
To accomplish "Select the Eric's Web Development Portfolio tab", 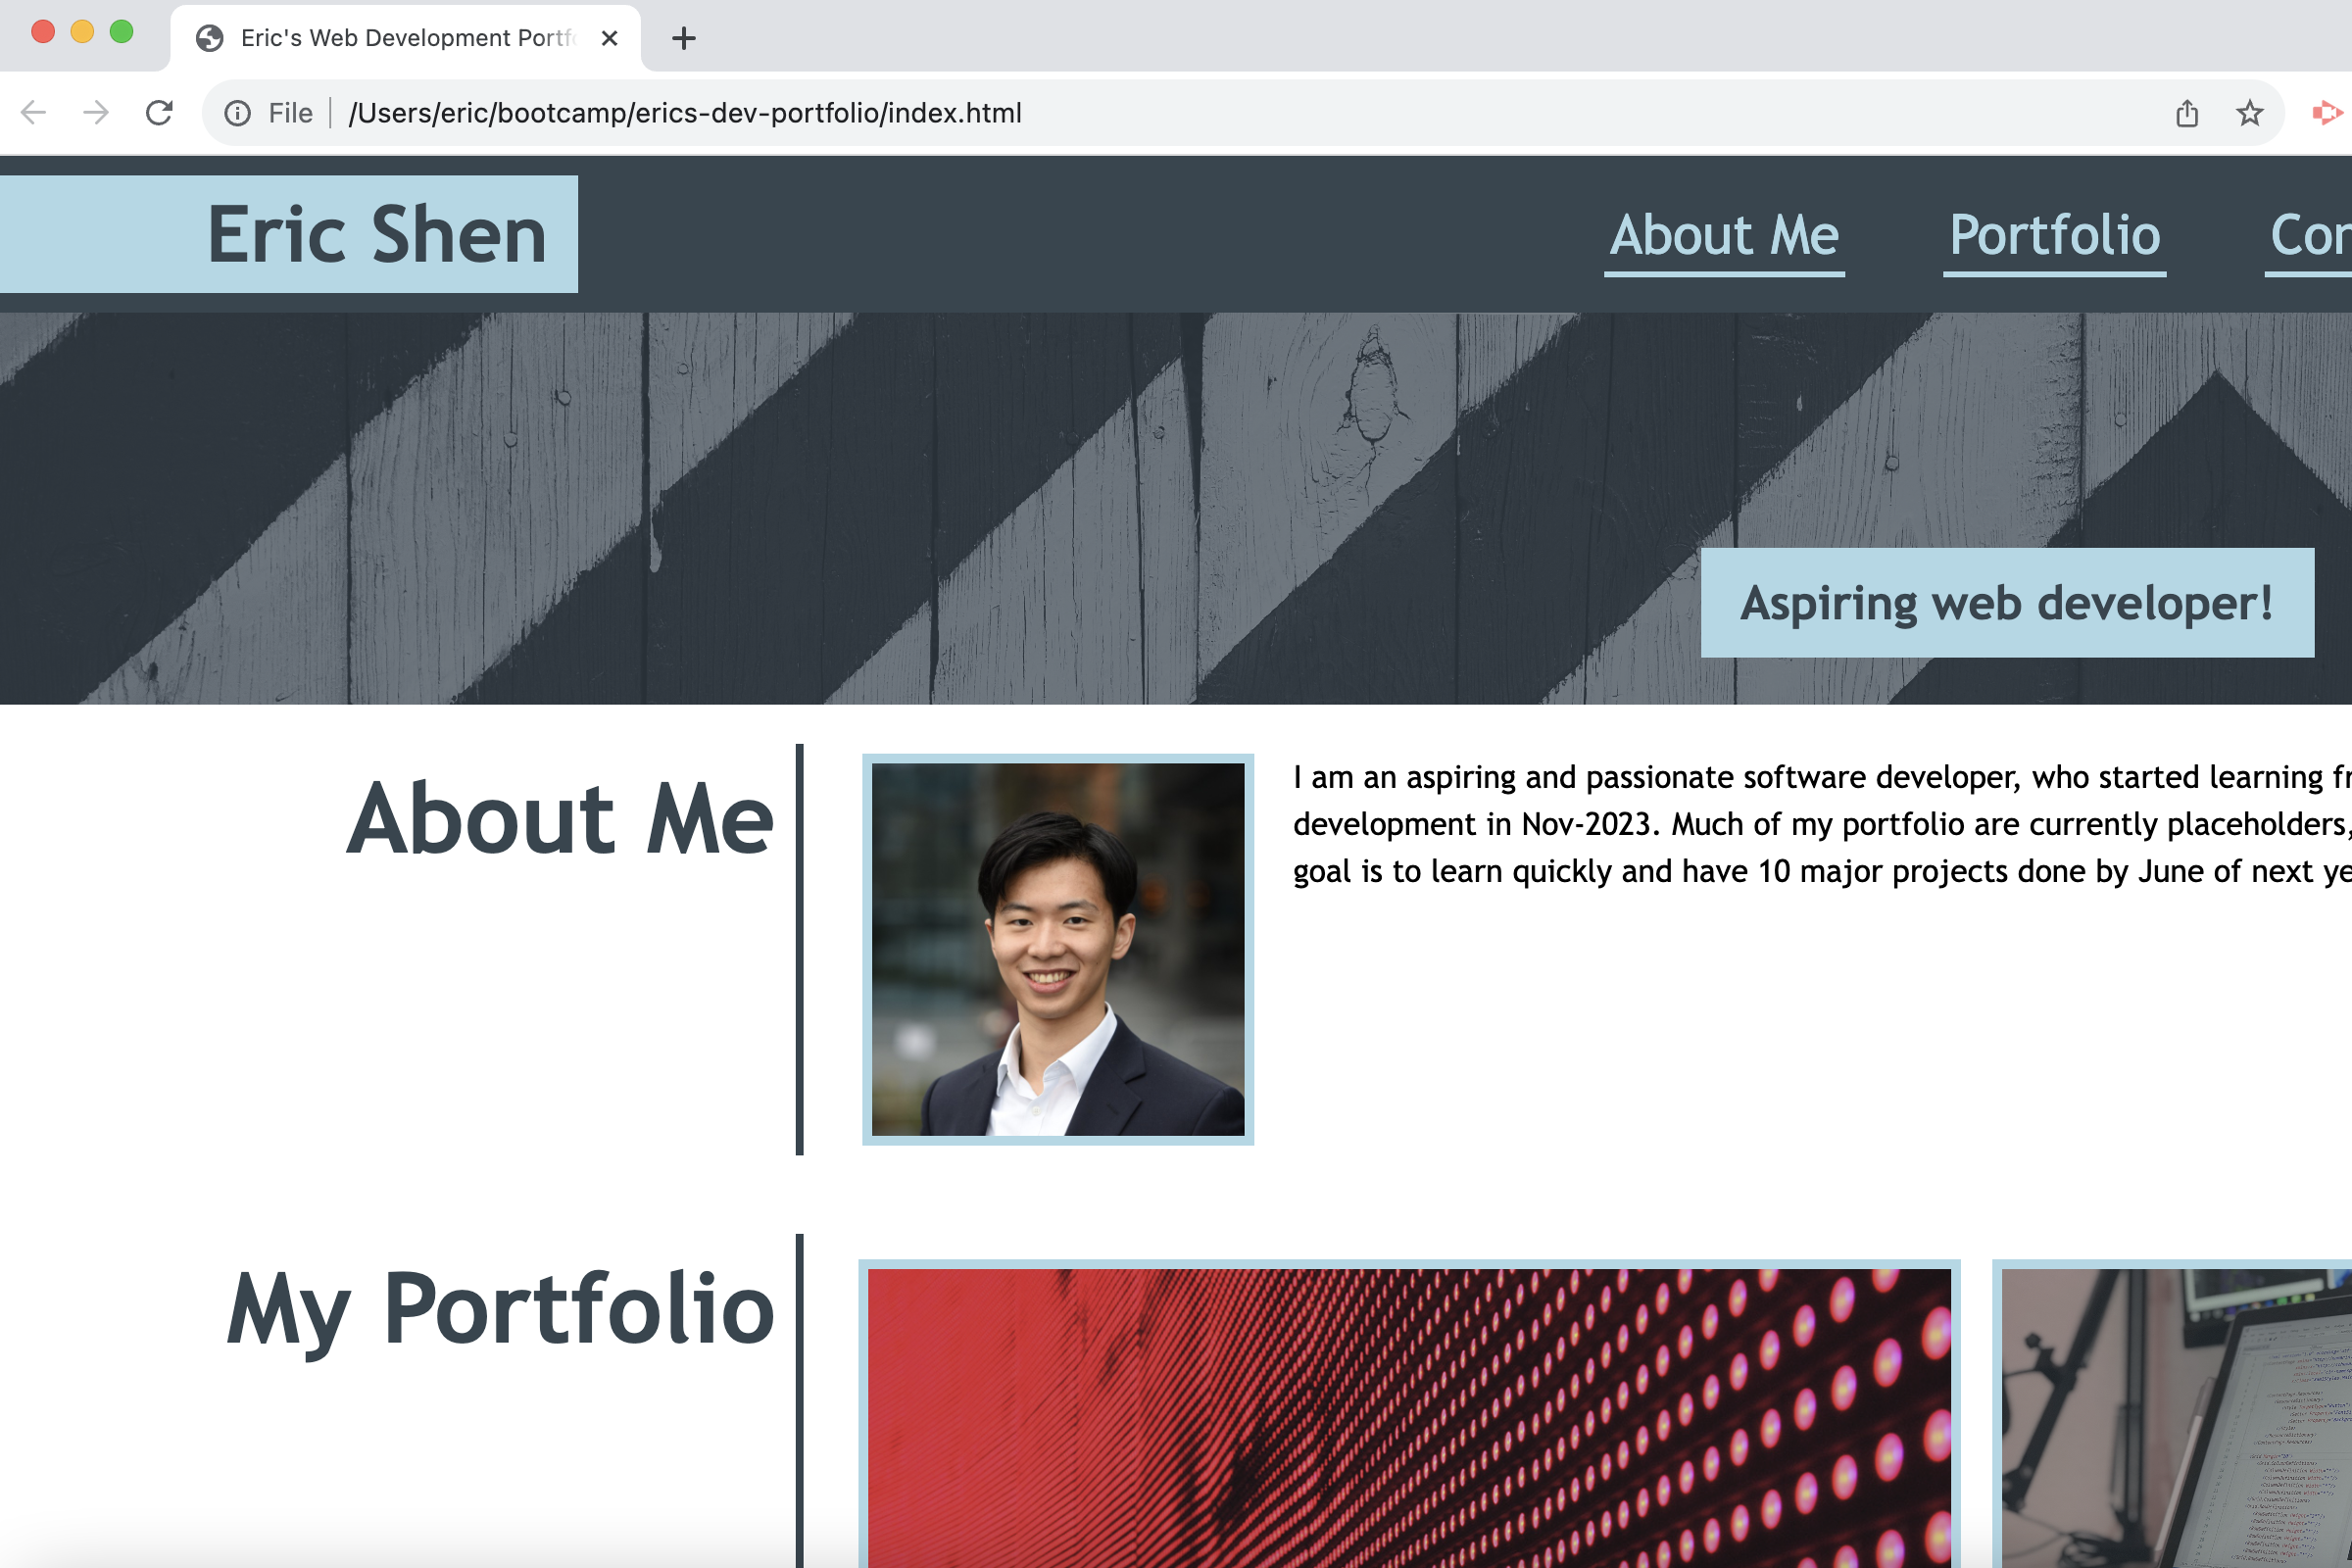I will tap(400, 38).
